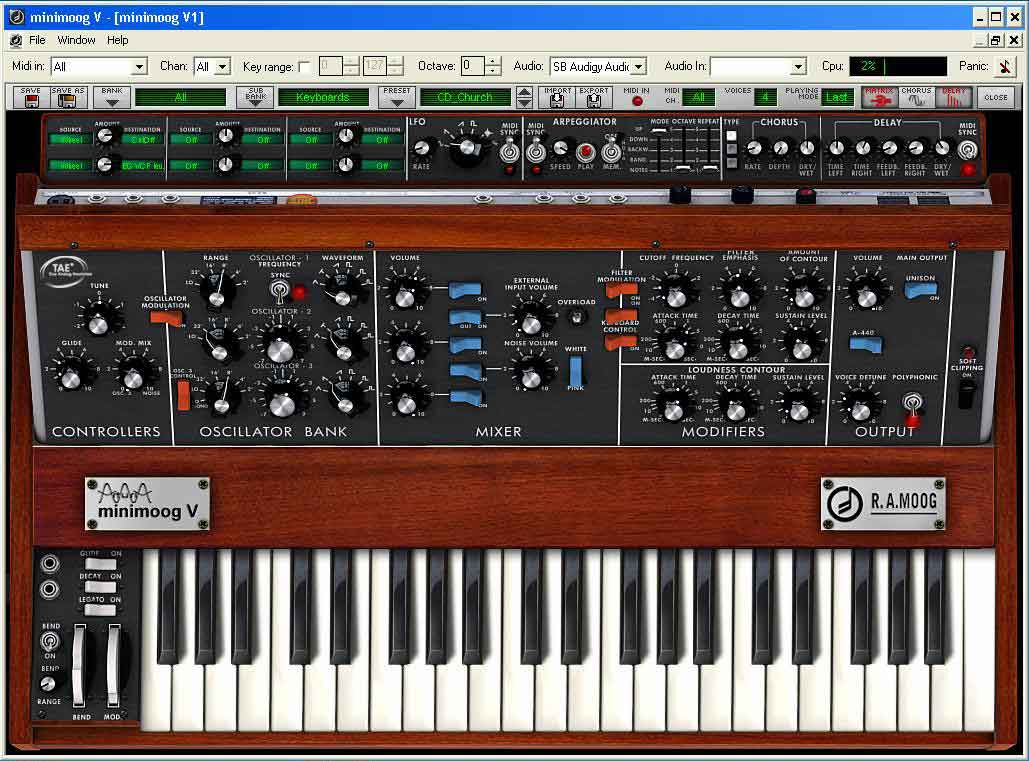
Task: Open the File menu
Action: pos(37,40)
